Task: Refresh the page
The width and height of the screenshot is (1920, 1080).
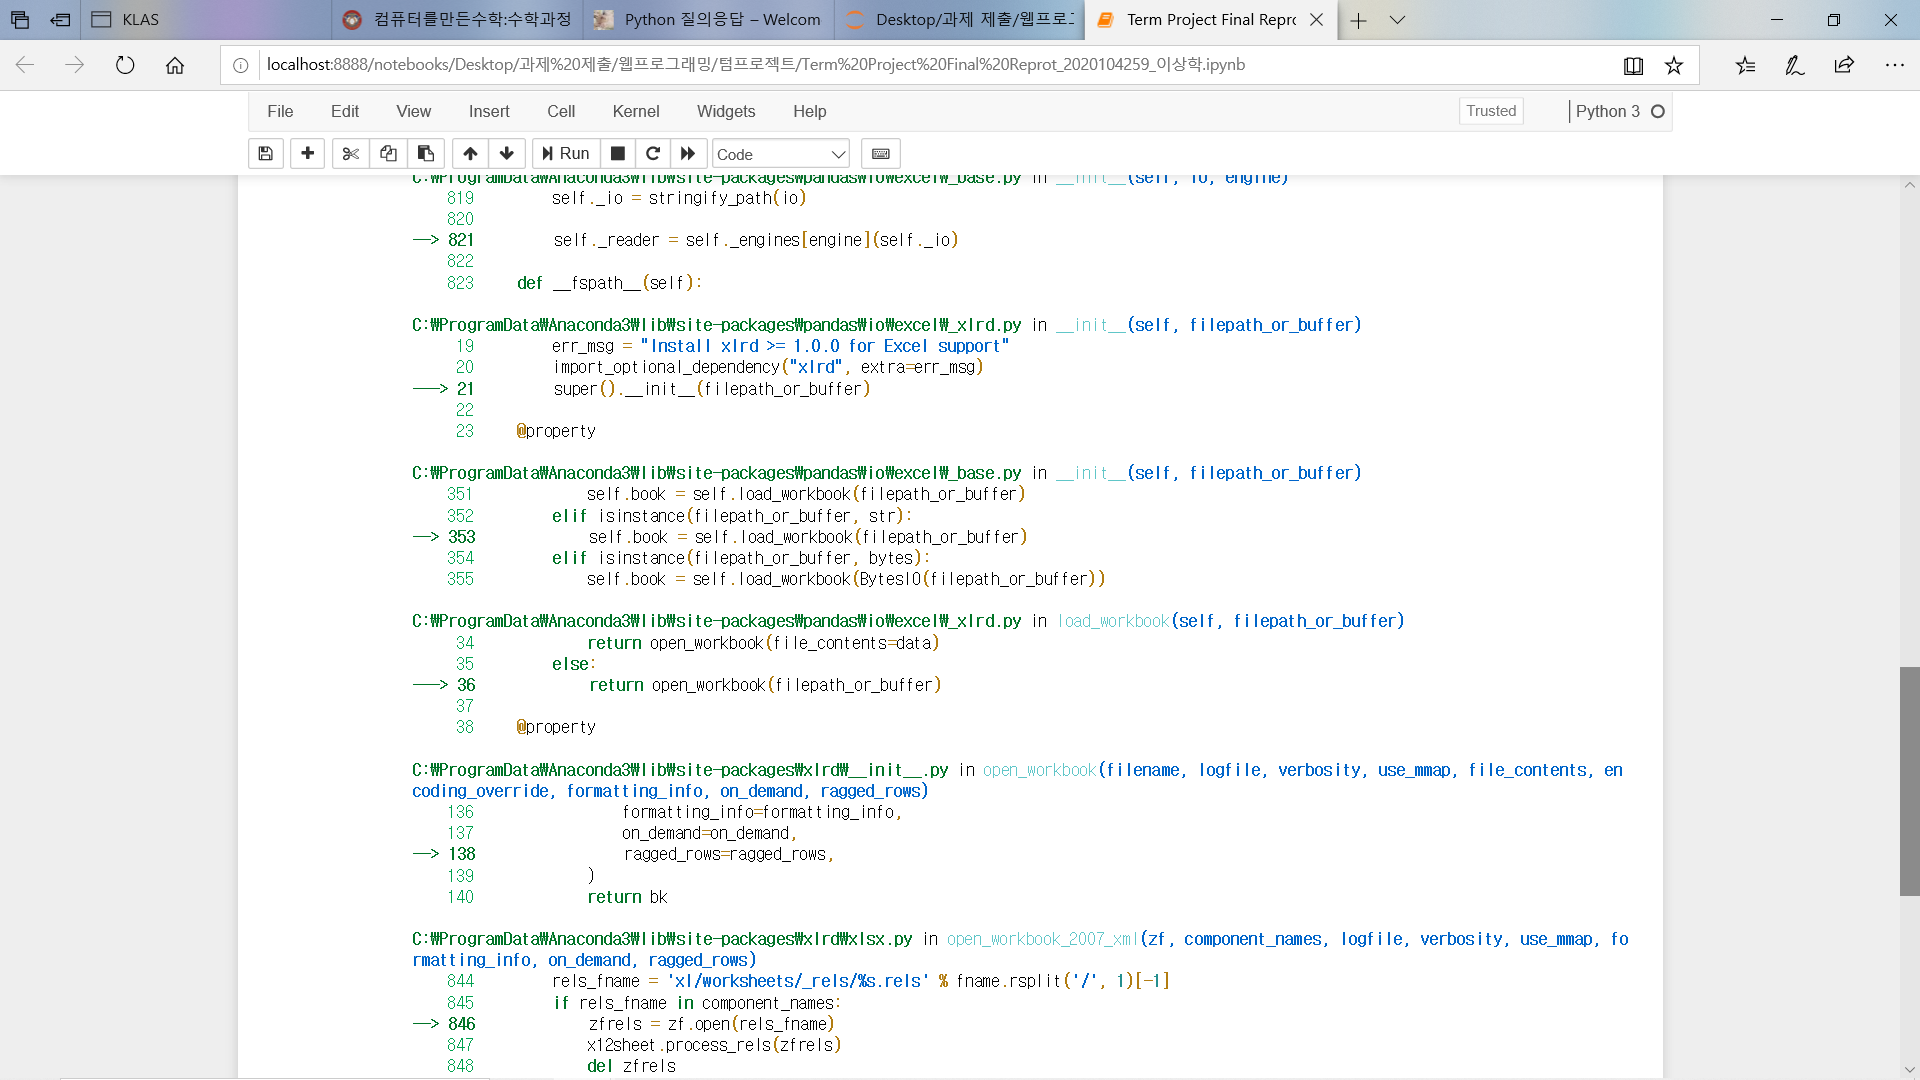Action: [125, 65]
